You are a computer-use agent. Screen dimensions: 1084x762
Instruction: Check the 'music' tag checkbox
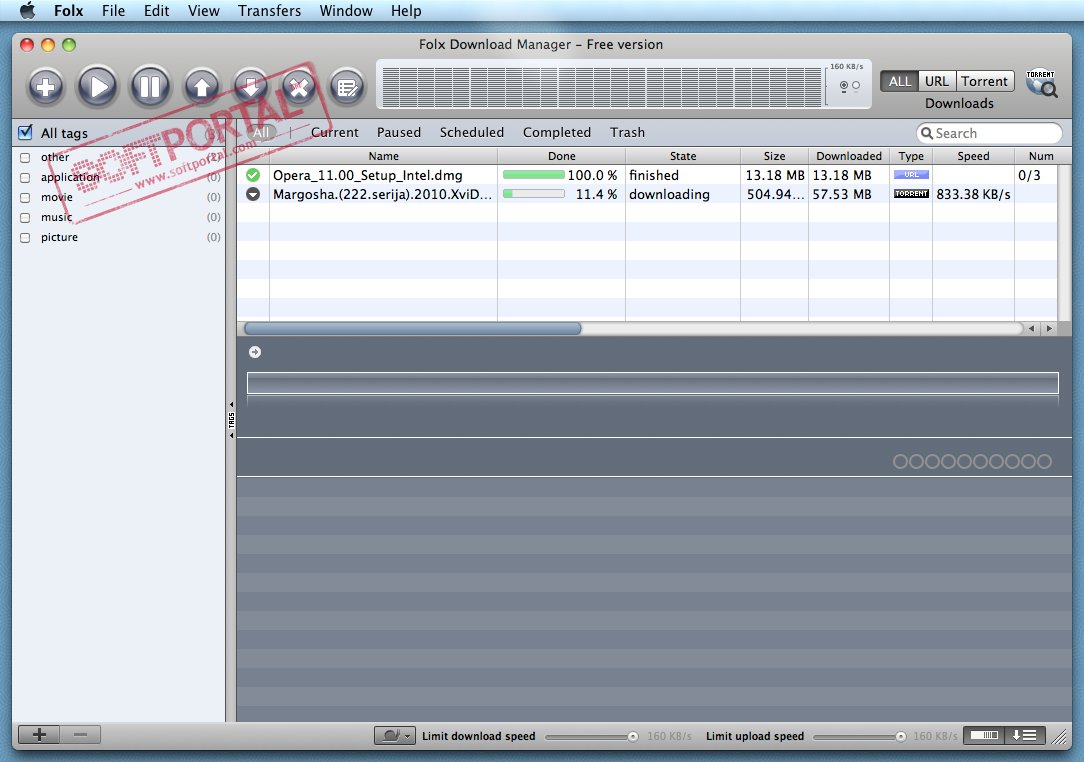tap(25, 218)
